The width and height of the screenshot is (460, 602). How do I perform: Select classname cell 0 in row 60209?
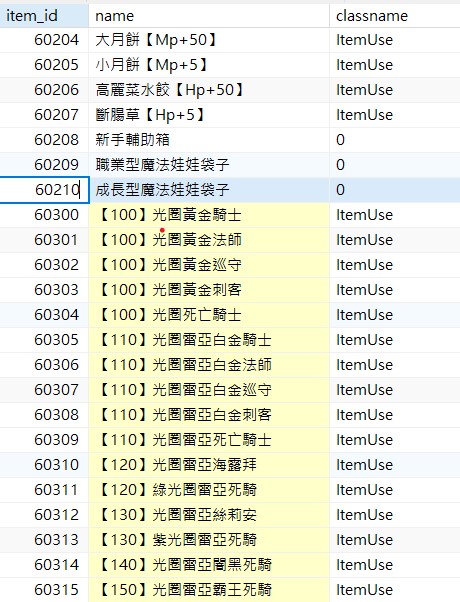(395, 165)
